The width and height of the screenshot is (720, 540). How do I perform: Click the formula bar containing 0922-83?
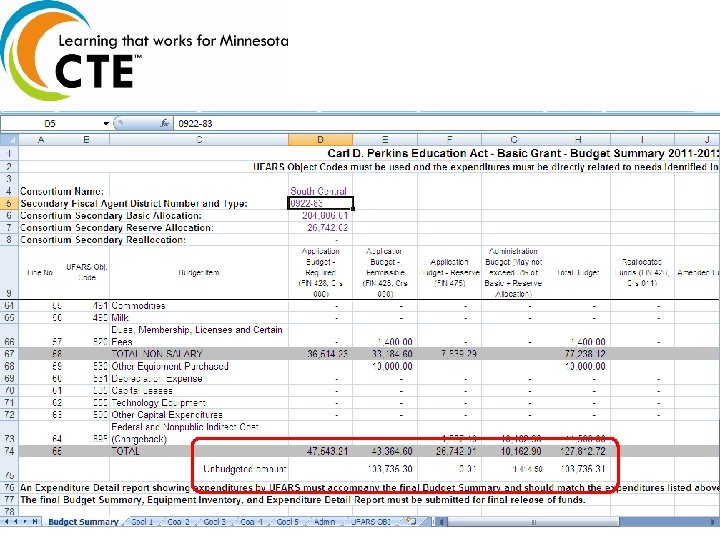[x=445, y=123]
